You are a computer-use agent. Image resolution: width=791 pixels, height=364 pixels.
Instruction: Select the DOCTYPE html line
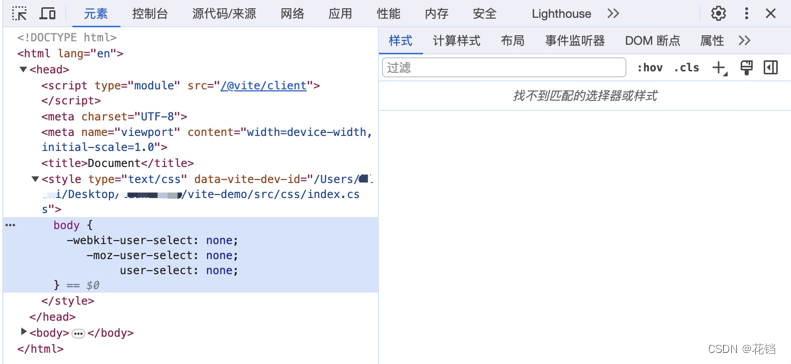pyautogui.click(x=67, y=37)
